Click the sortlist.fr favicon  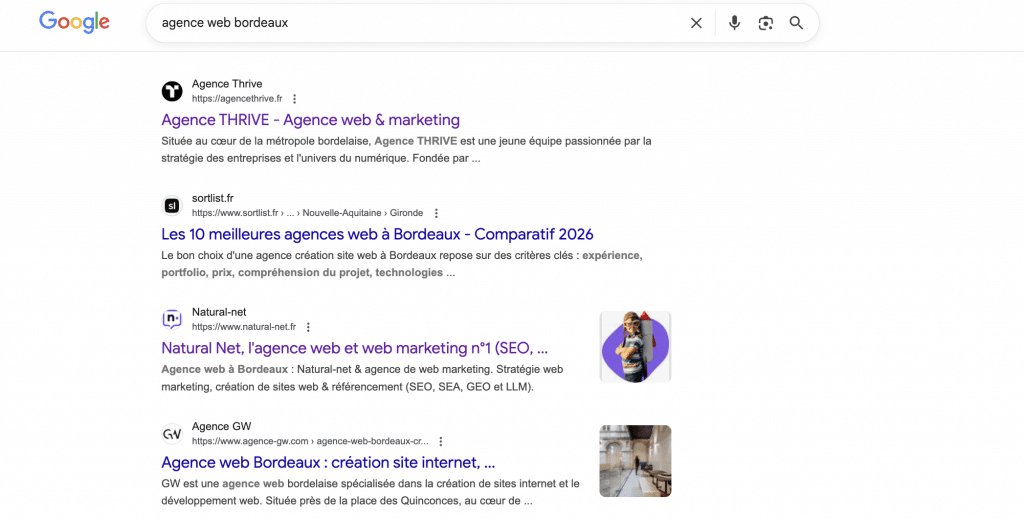coord(172,205)
